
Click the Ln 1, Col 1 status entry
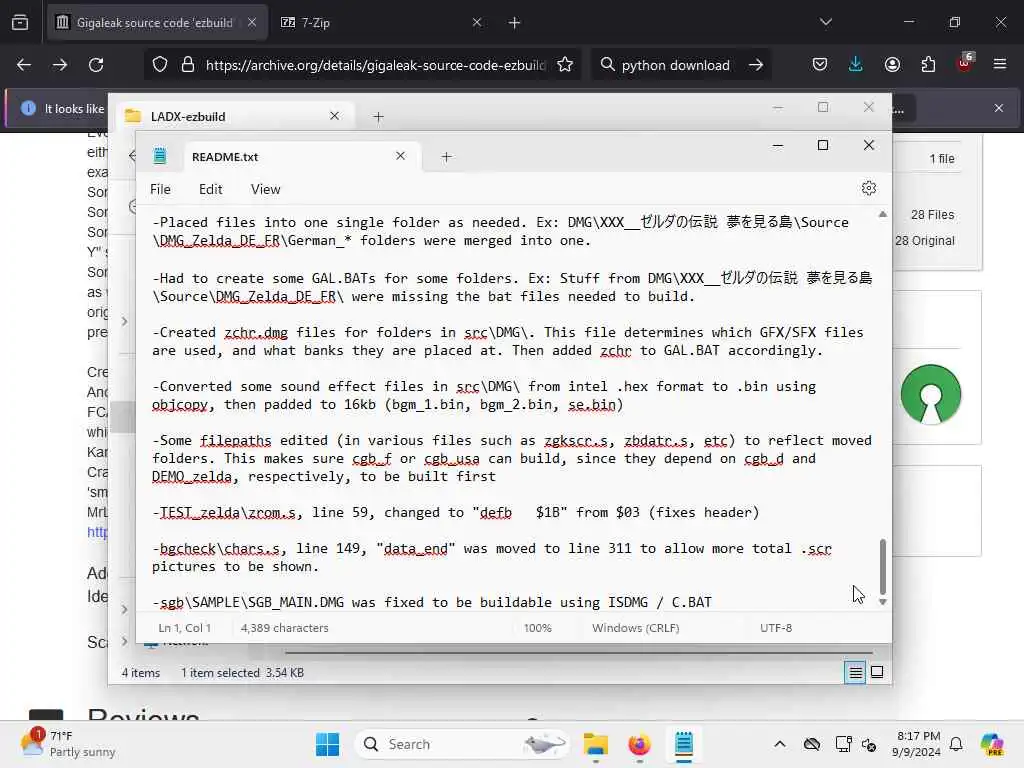click(184, 628)
